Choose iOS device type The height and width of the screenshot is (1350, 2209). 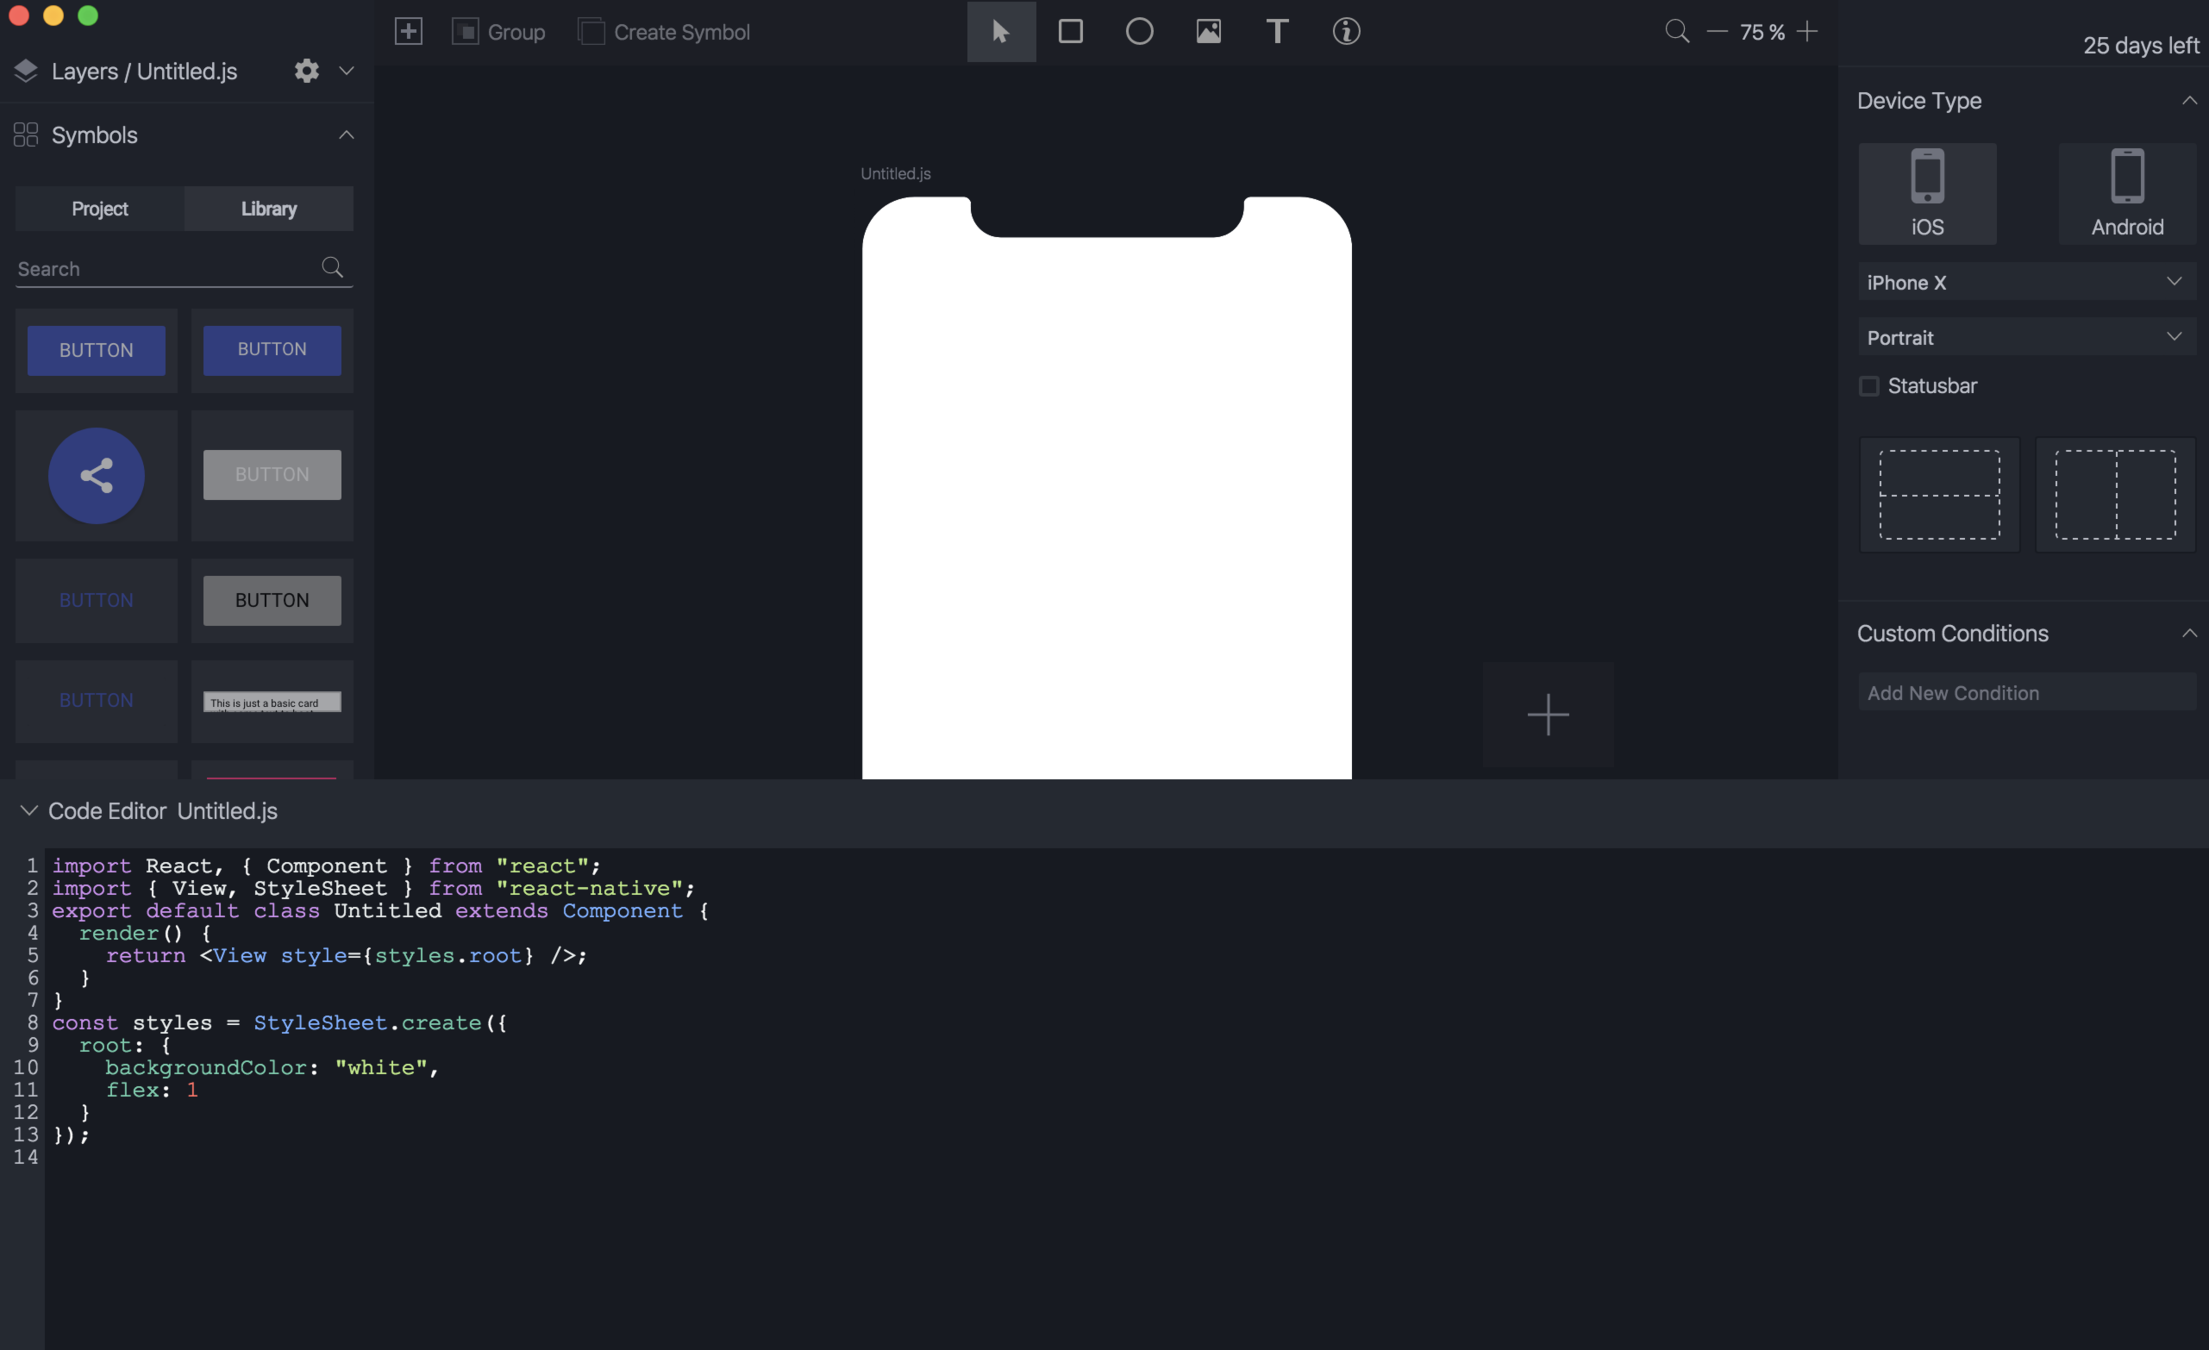click(1927, 193)
